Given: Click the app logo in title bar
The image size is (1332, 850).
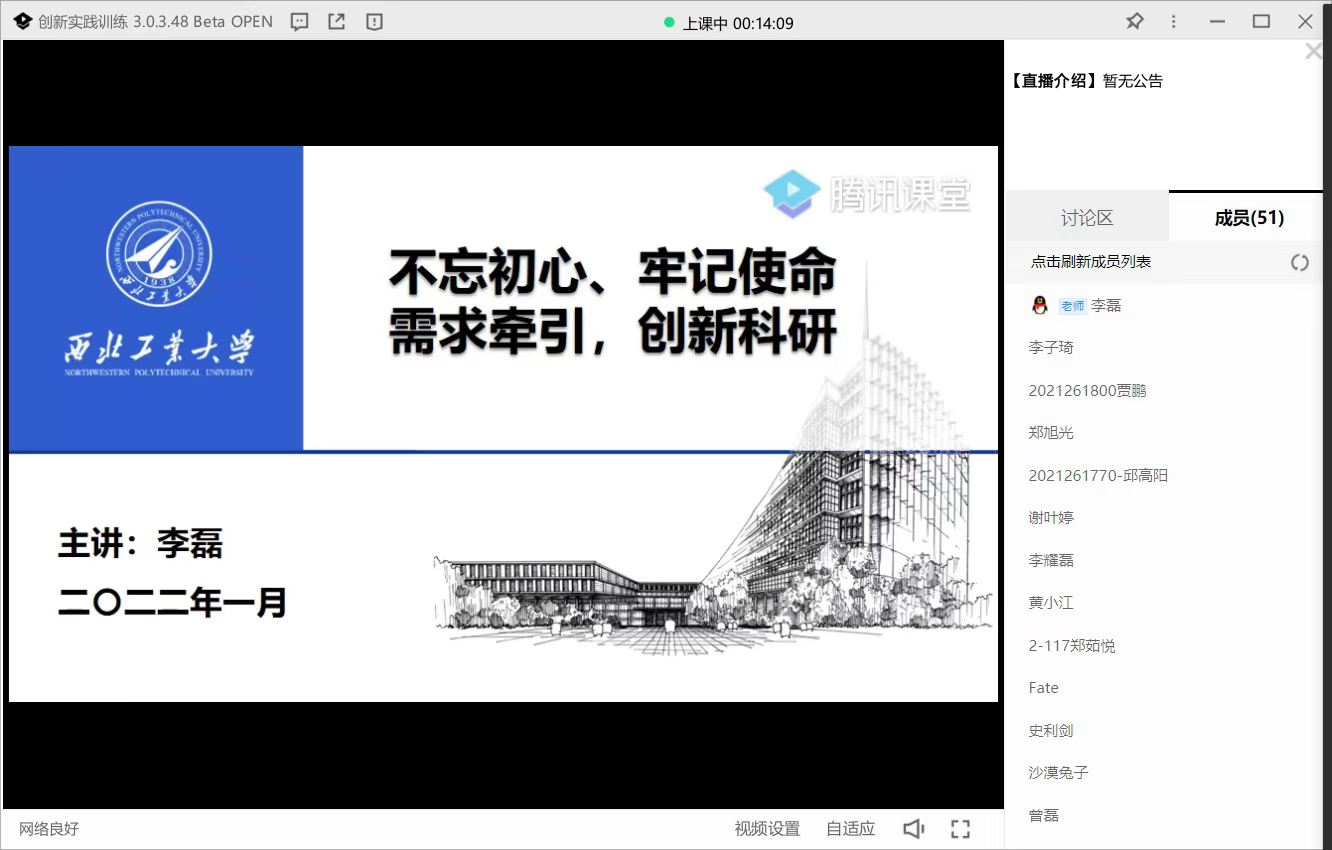Looking at the screenshot, I should (22, 22).
